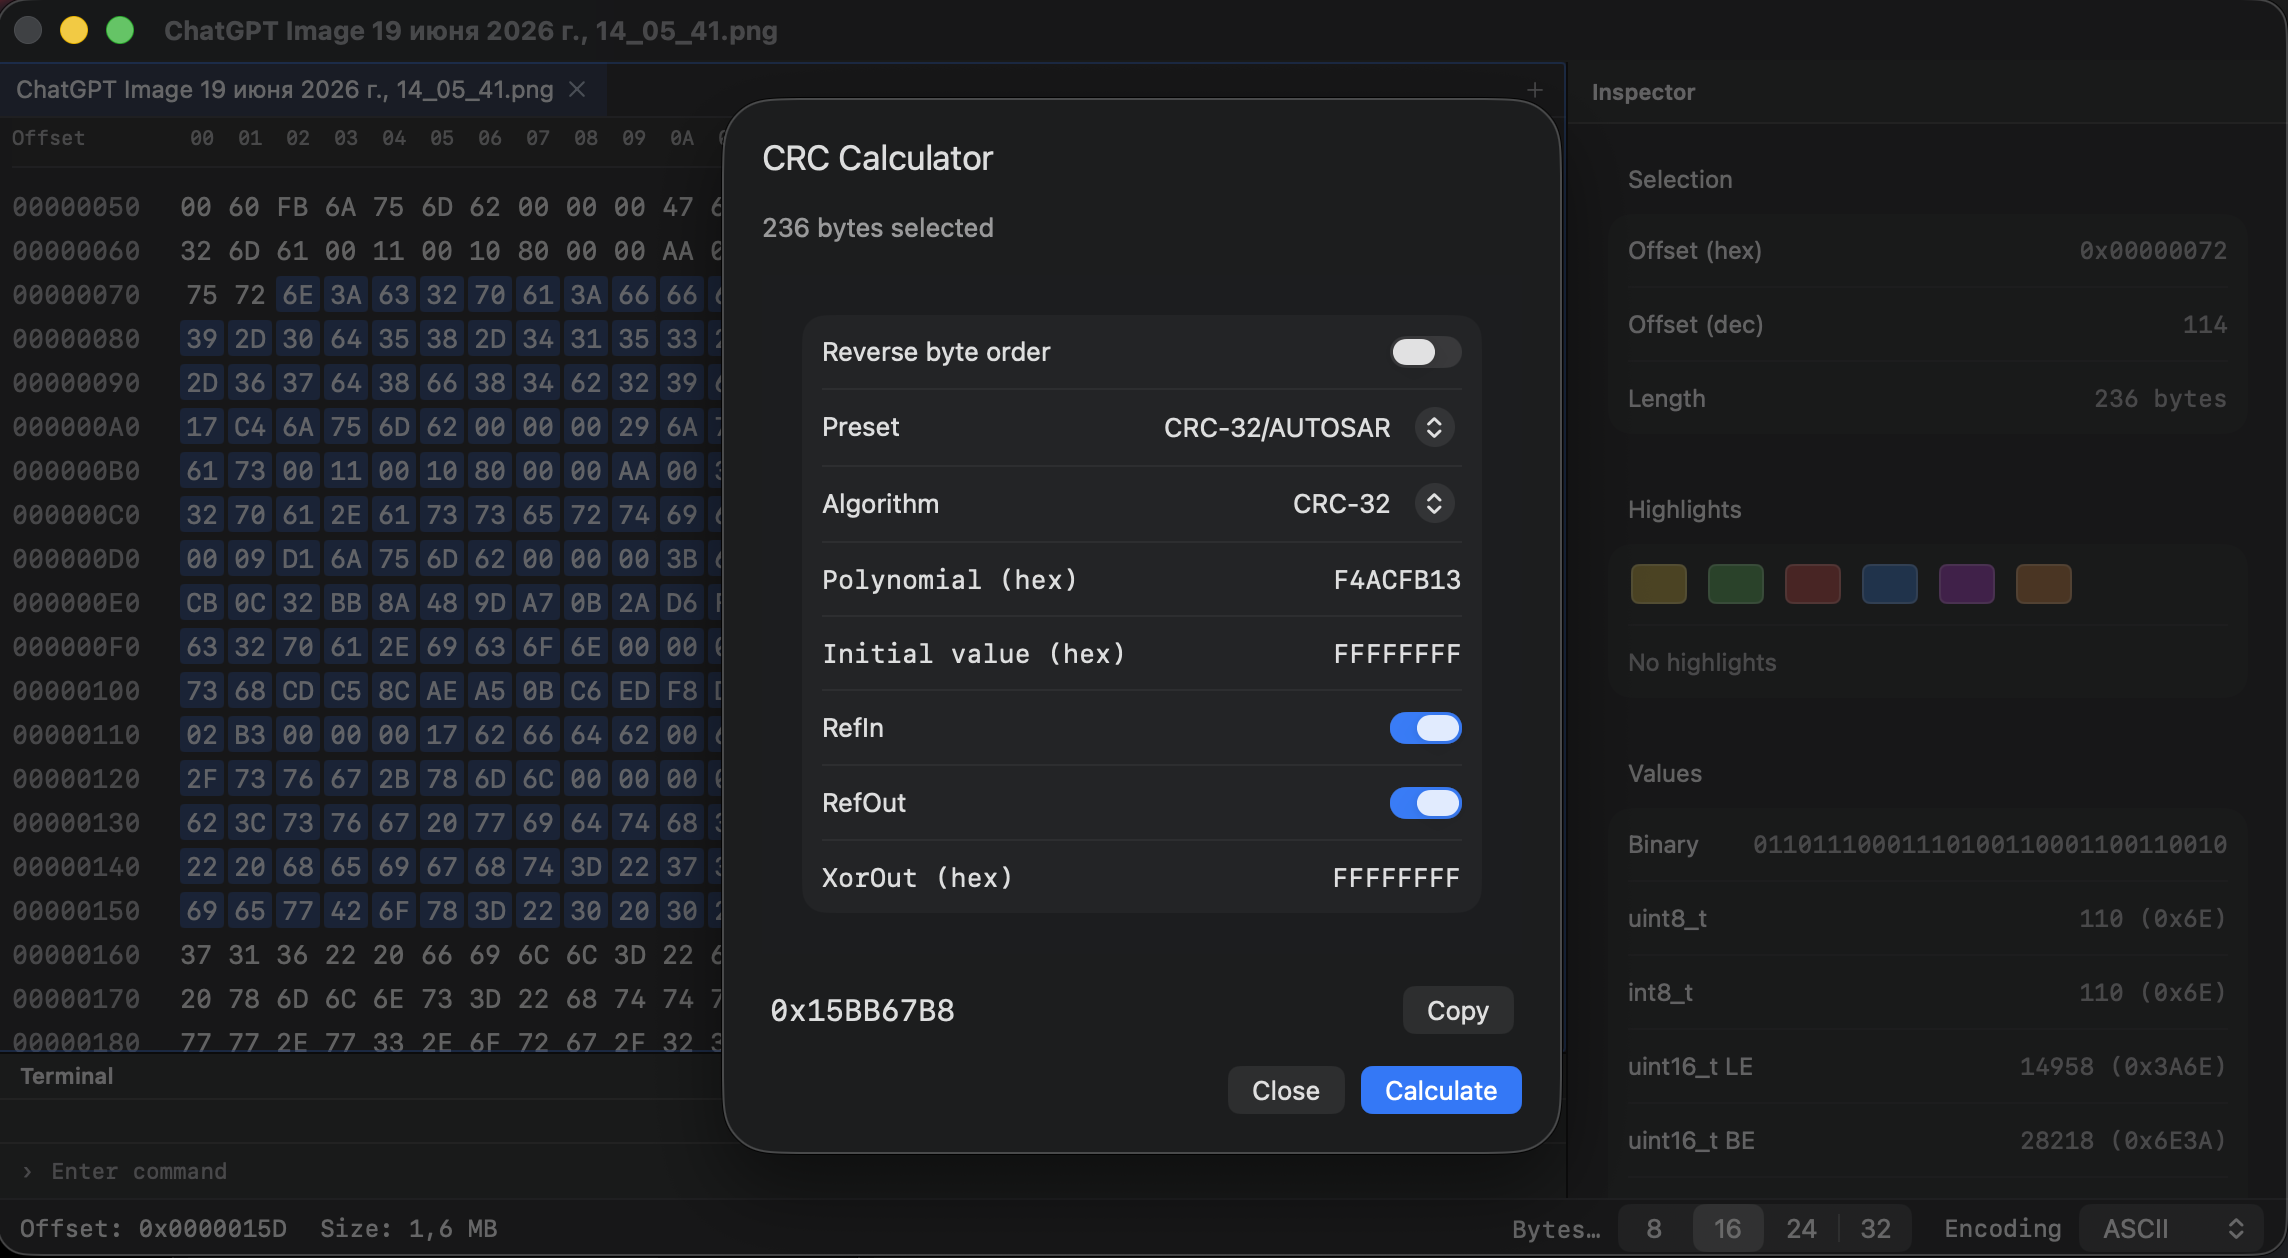The image size is (2288, 1258).
Task: Open the Preset stepper arrows
Action: [1434, 427]
